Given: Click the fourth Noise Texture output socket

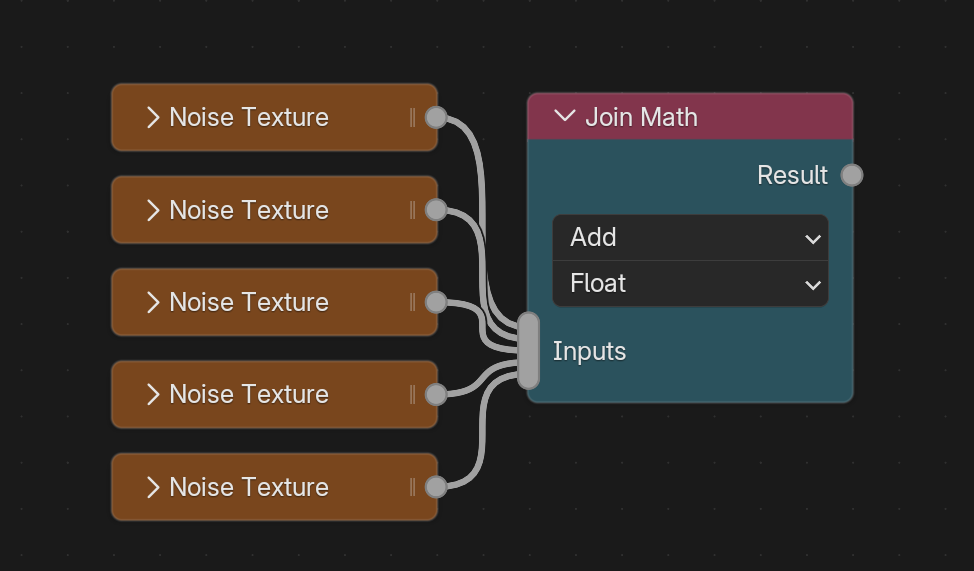Looking at the screenshot, I should (x=436, y=394).
